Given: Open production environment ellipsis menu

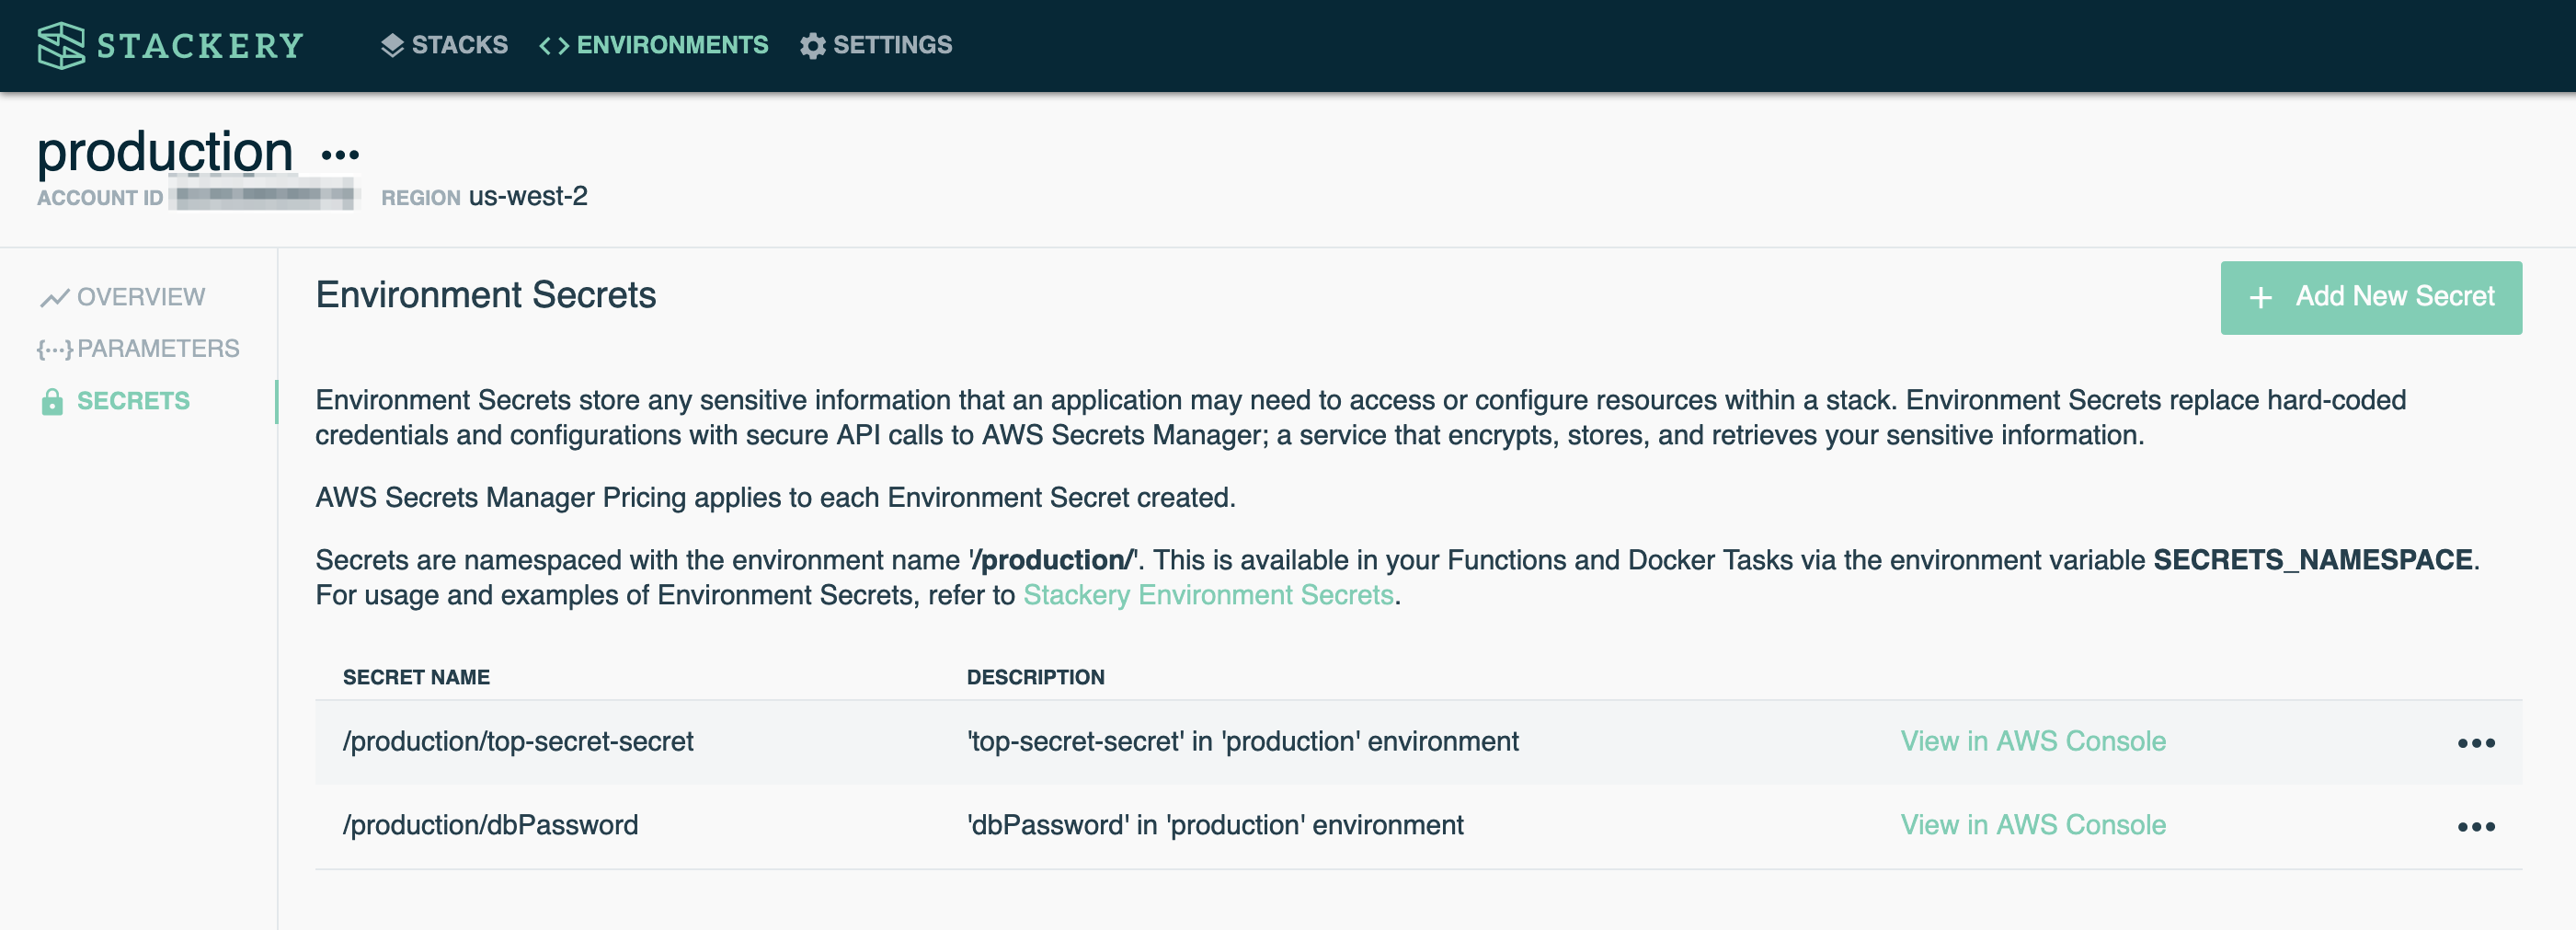Looking at the screenshot, I should click(340, 155).
